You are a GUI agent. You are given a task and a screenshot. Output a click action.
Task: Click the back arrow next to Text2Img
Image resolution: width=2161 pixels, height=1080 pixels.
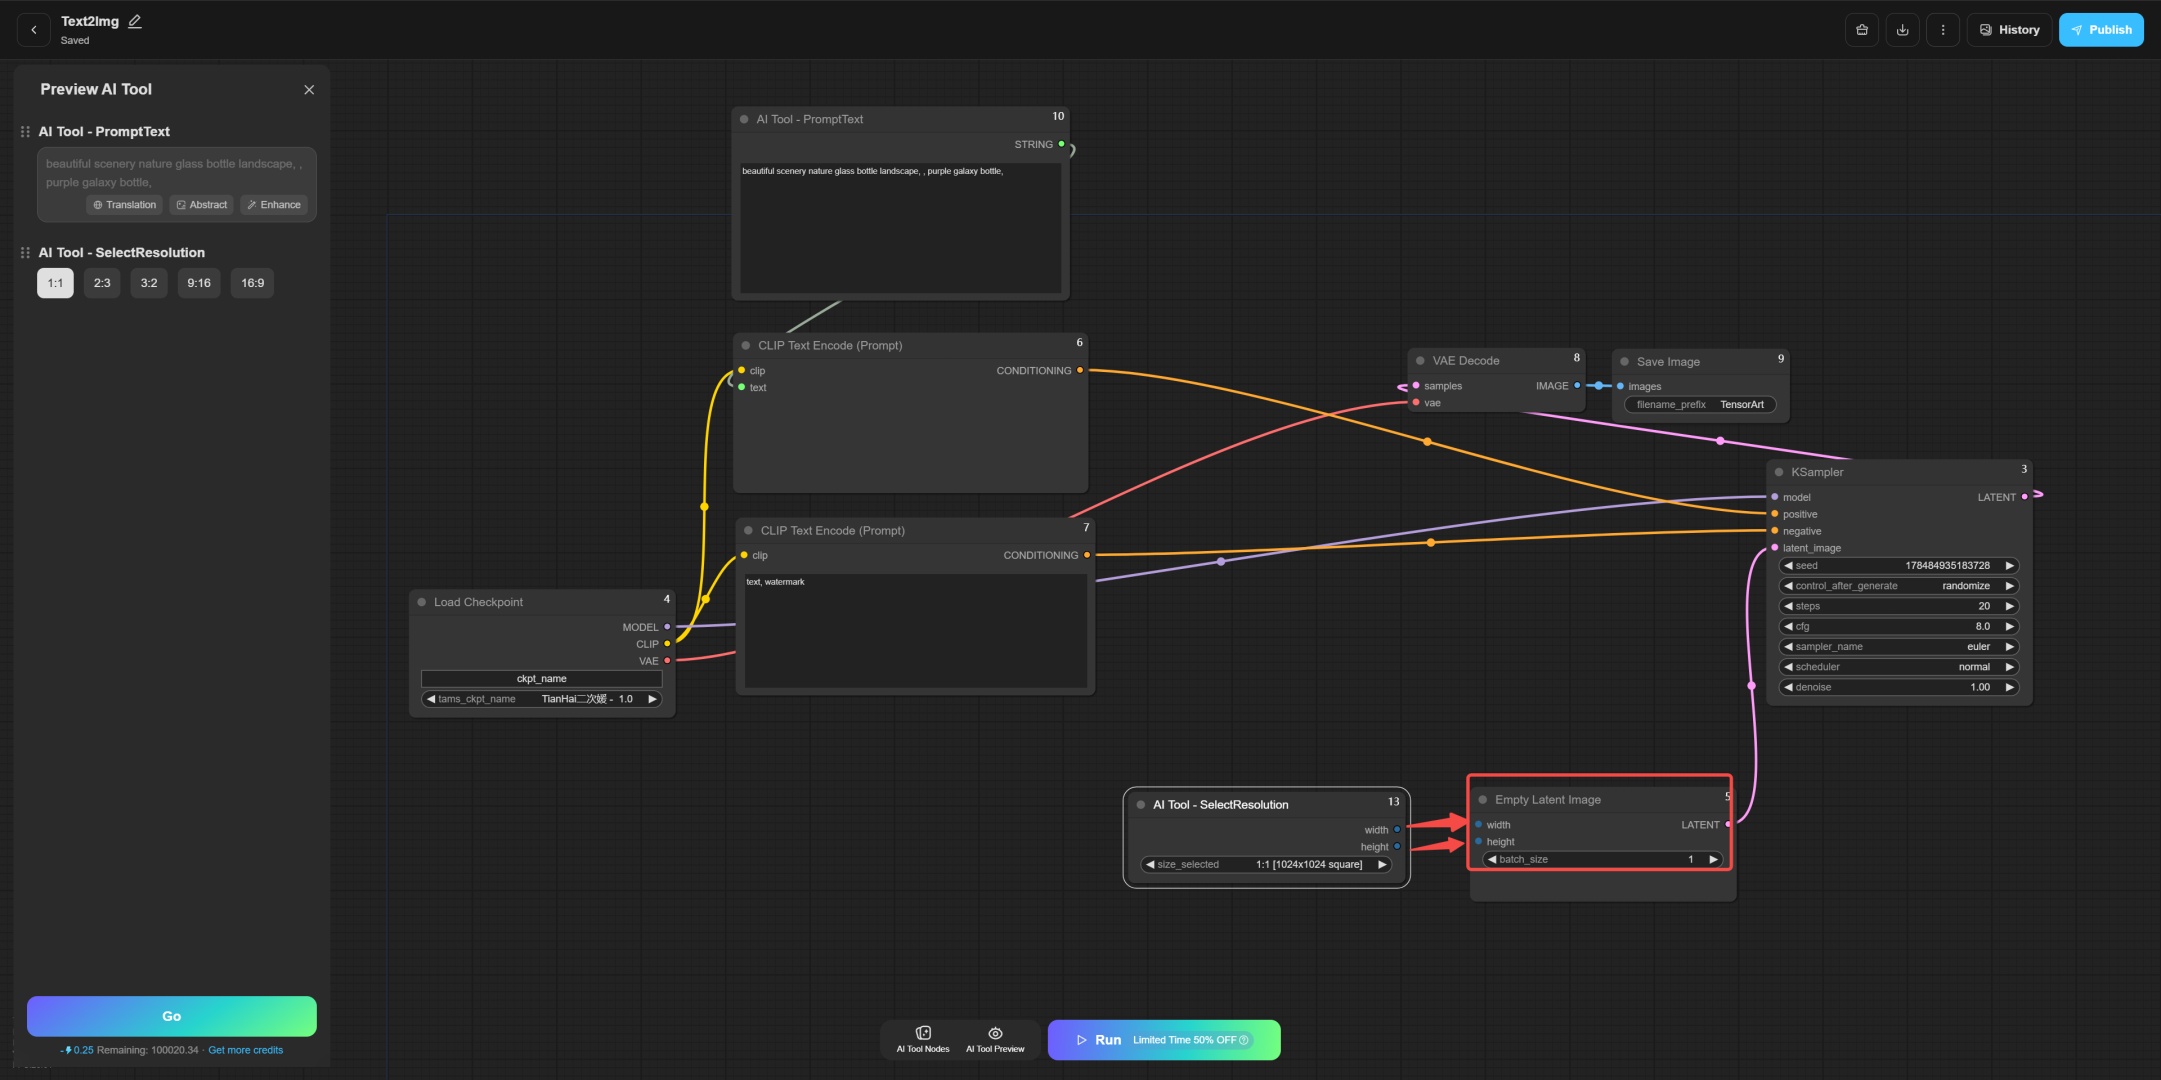[34, 30]
